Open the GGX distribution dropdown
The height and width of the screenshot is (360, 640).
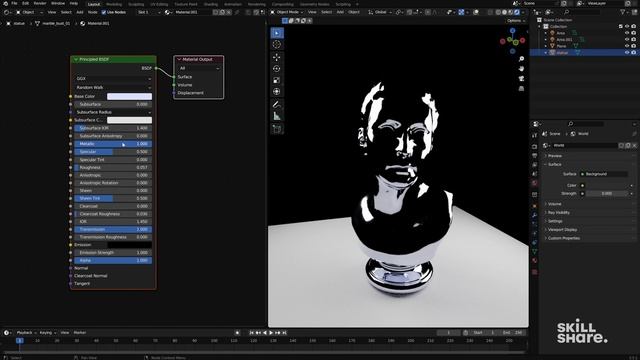[113, 79]
